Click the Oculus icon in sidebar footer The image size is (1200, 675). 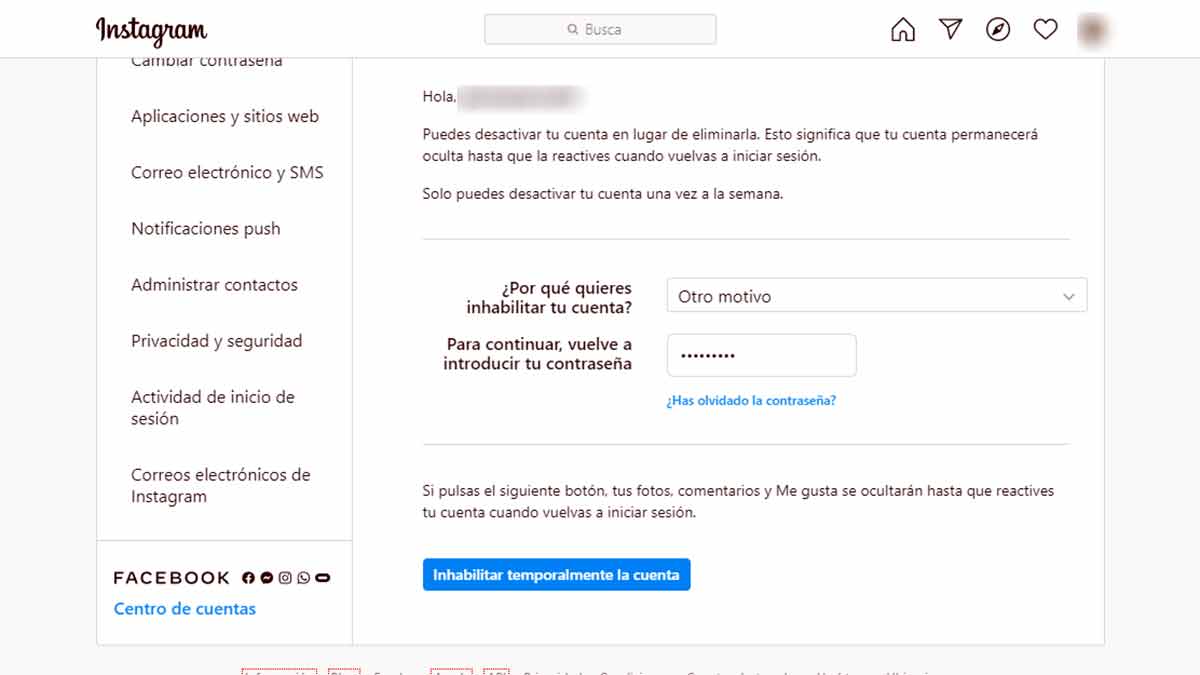pyautogui.click(x=322, y=578)
